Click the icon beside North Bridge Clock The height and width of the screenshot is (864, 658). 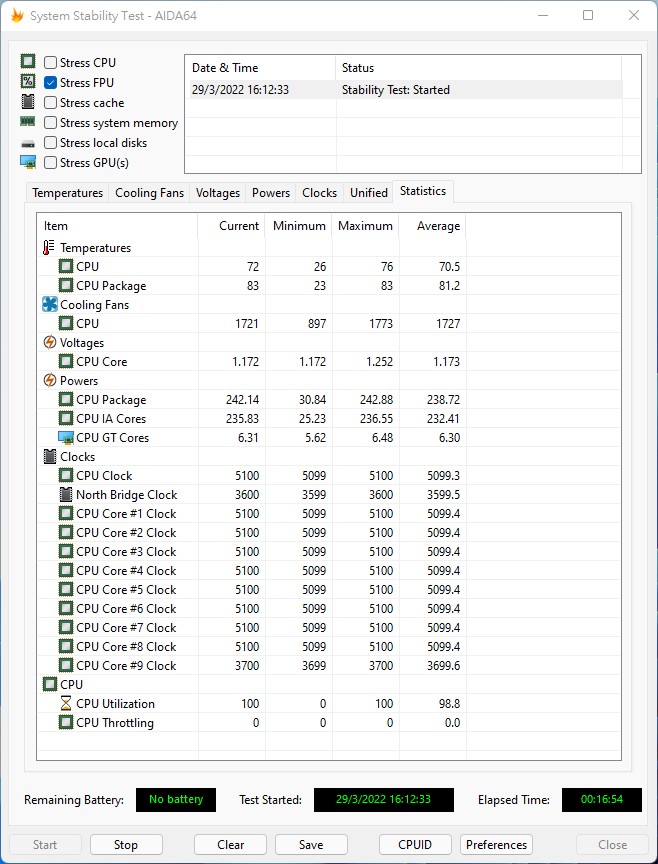(66, 494)
